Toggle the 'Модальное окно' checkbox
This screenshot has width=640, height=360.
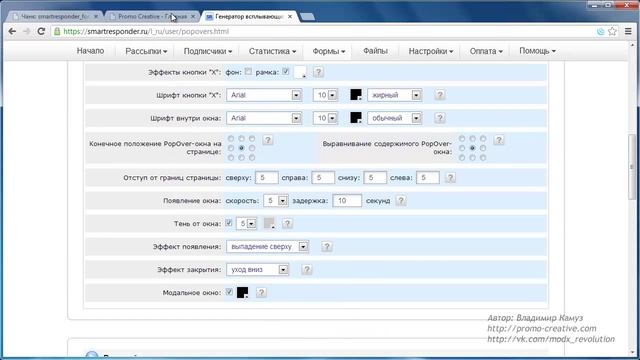229,292
